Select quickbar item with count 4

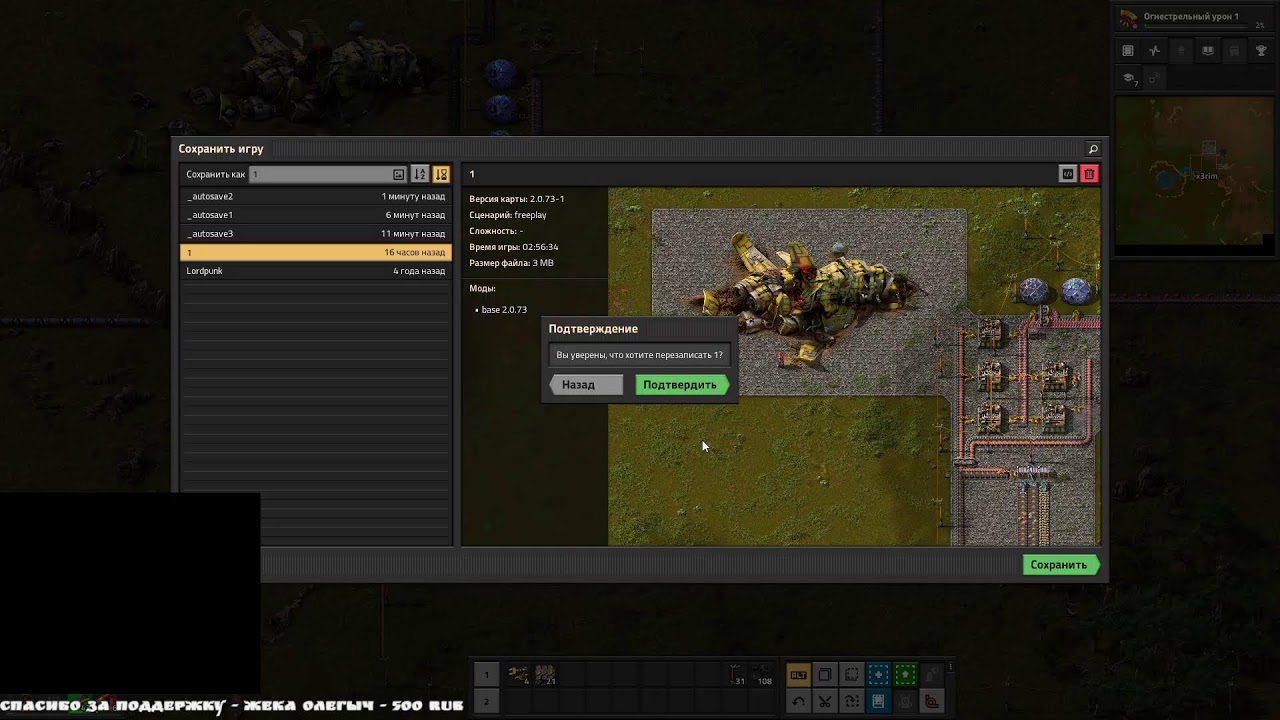pos(518,675)
